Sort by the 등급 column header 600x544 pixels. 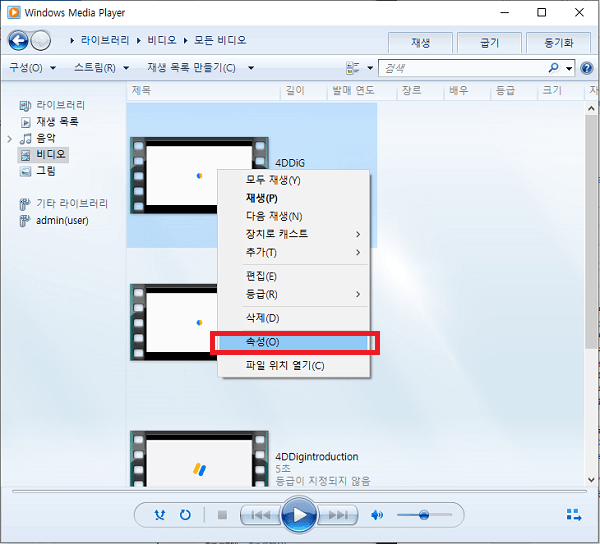click(x=514, y=91)
